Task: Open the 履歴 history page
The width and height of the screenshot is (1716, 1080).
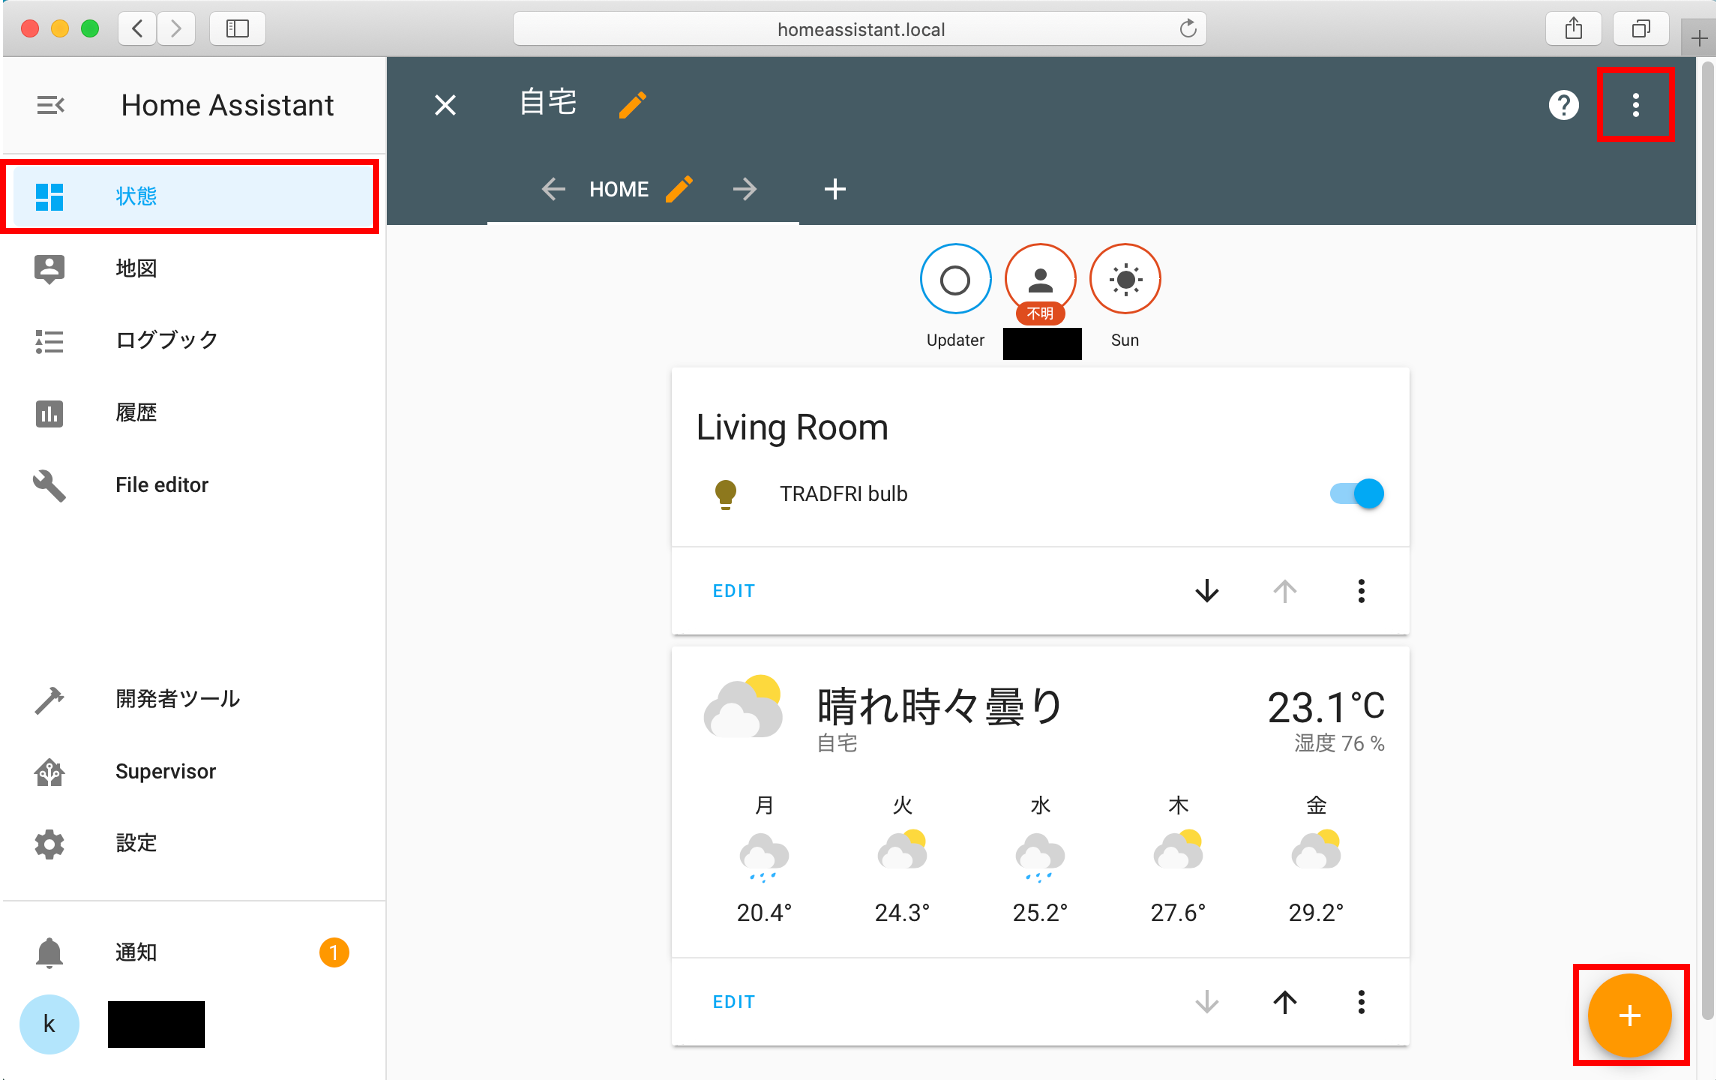Action: (192, 412)
